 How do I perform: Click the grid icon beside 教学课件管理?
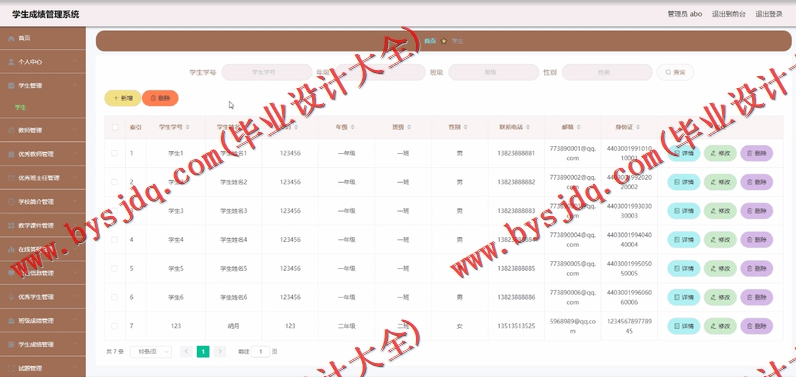pyautogui.click(x=11, y=226)
